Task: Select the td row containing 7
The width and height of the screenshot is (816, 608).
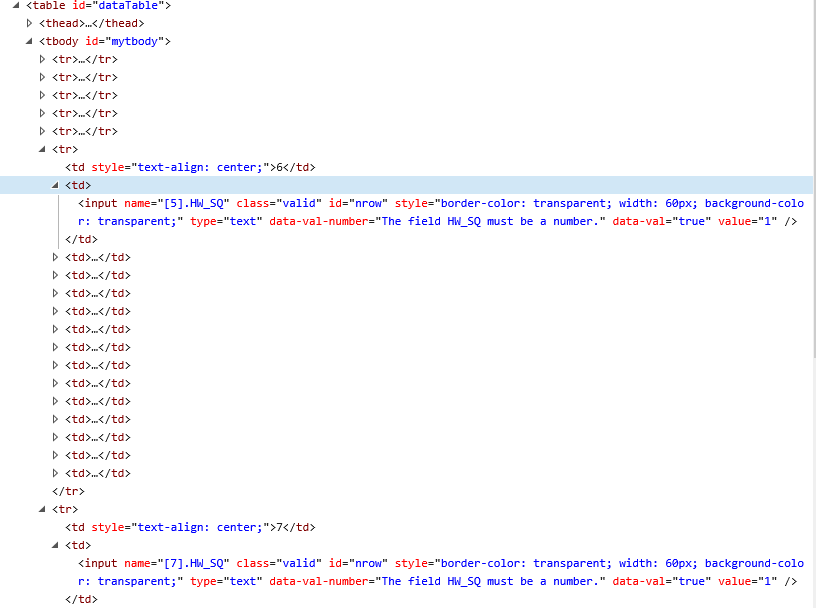Action: pos(190,527)
